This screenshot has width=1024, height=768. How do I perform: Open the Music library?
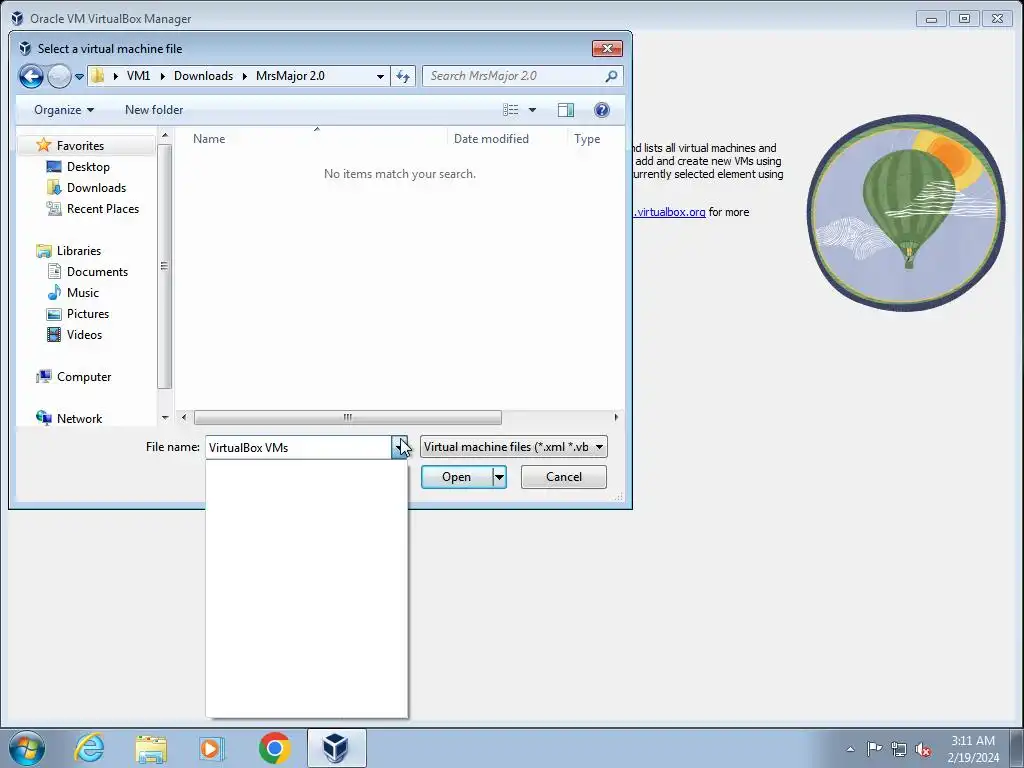[x=82, y=293]
